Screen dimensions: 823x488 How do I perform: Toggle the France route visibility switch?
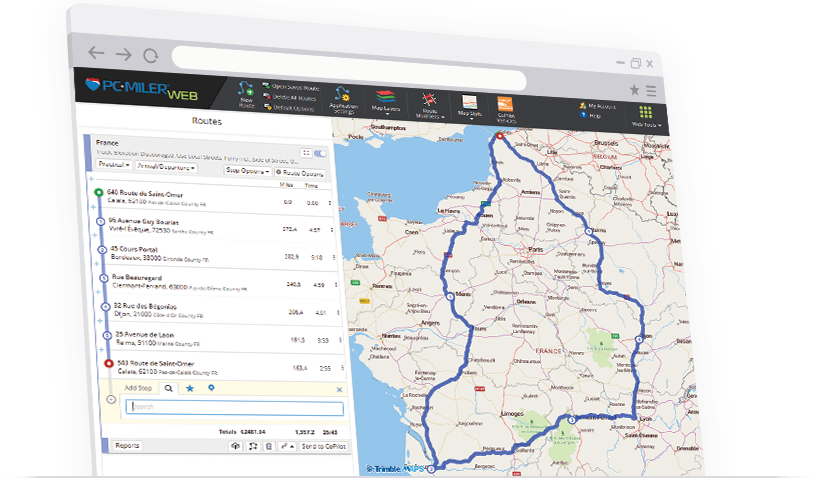pos(320,153)
